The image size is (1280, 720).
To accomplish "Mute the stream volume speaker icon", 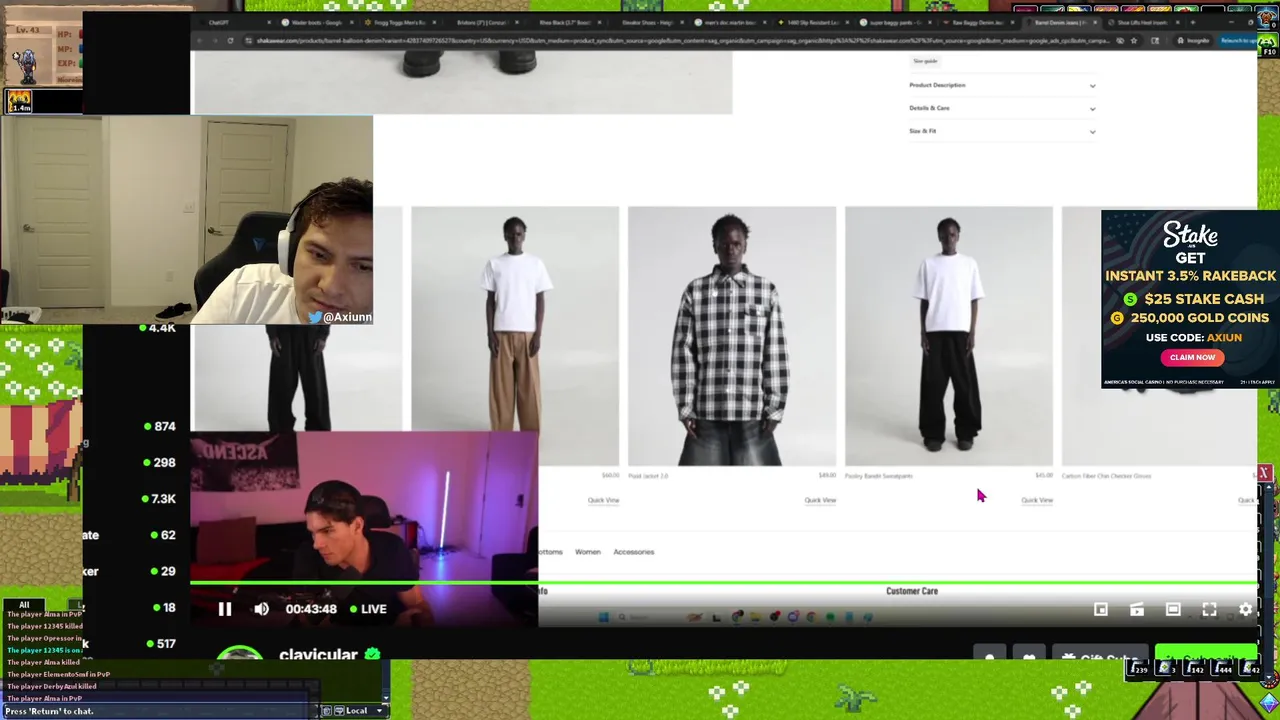I will (261, 609).
